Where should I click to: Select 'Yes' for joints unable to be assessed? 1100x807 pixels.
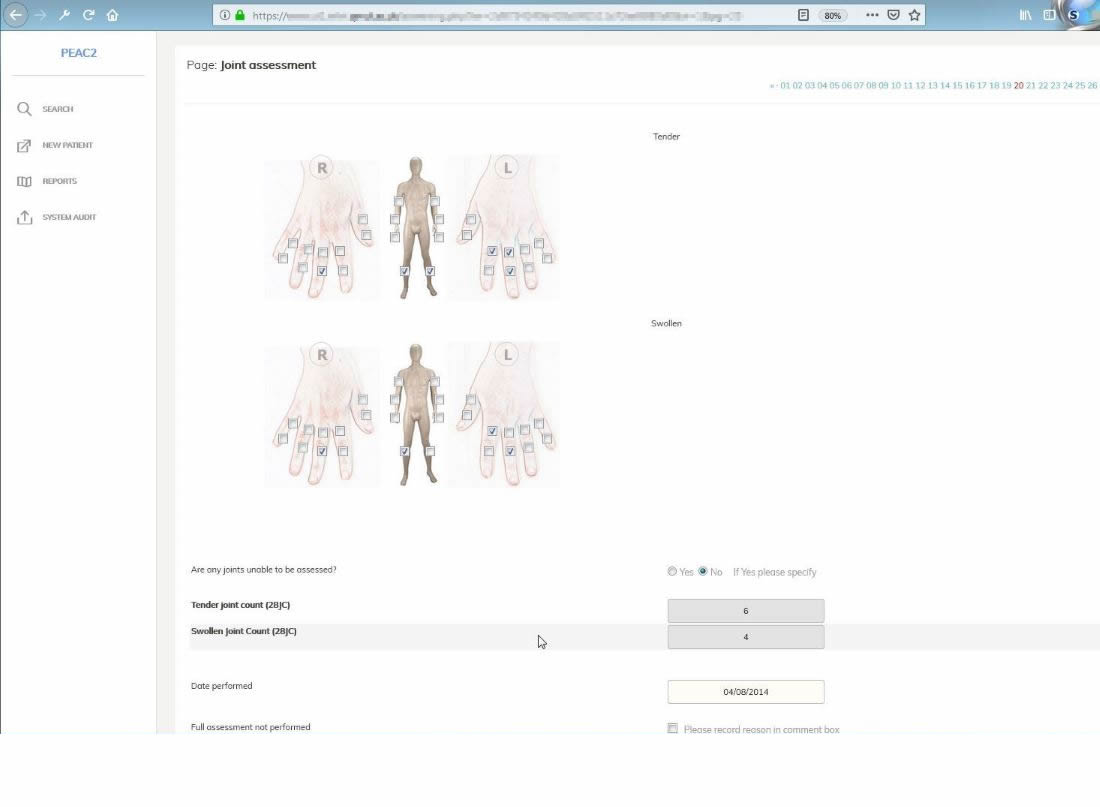coord(672,572)
